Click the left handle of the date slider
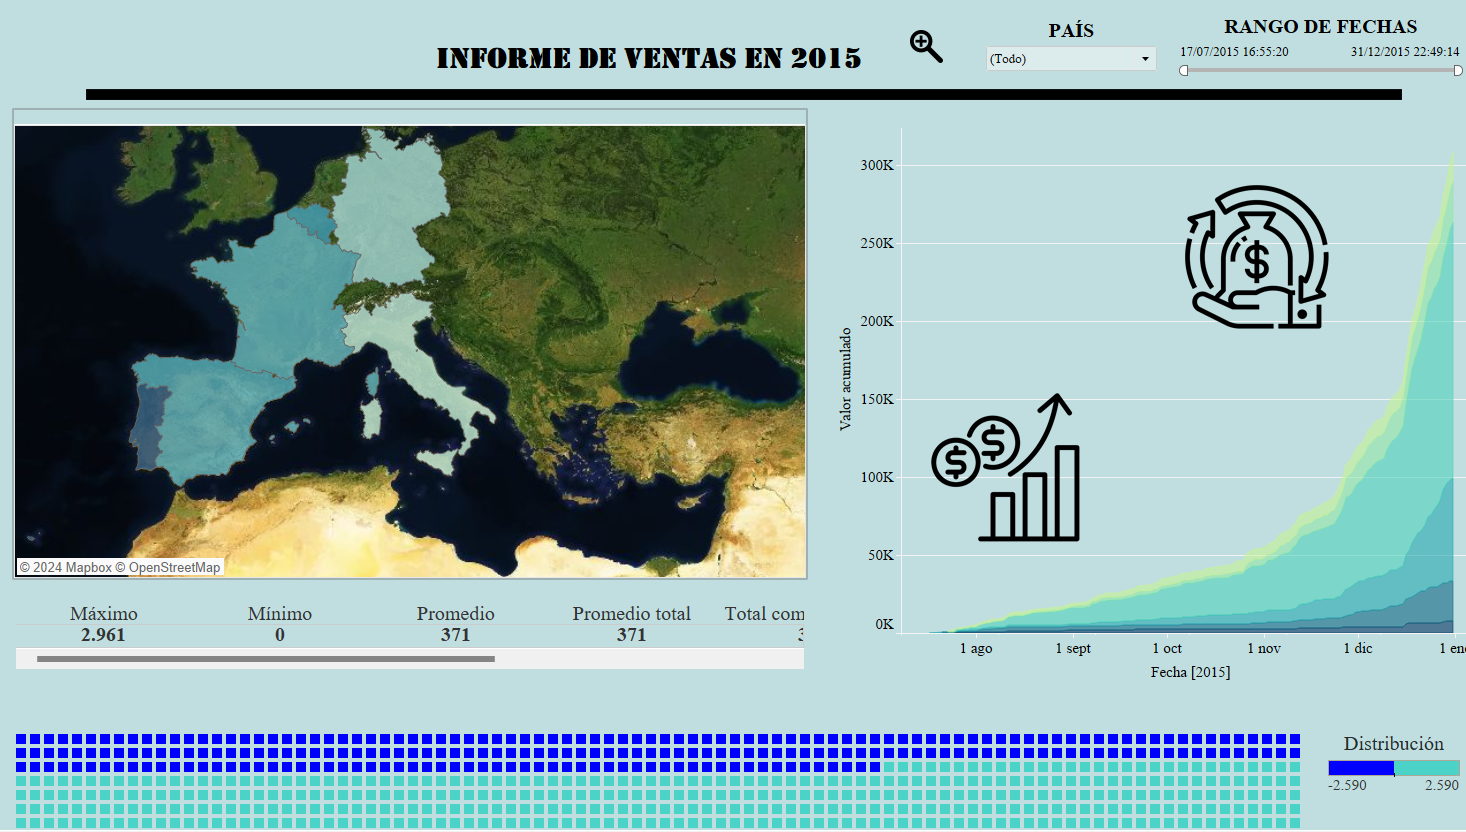The width and height of the screenshot is (1466, 832). [x=1183, y=70]
